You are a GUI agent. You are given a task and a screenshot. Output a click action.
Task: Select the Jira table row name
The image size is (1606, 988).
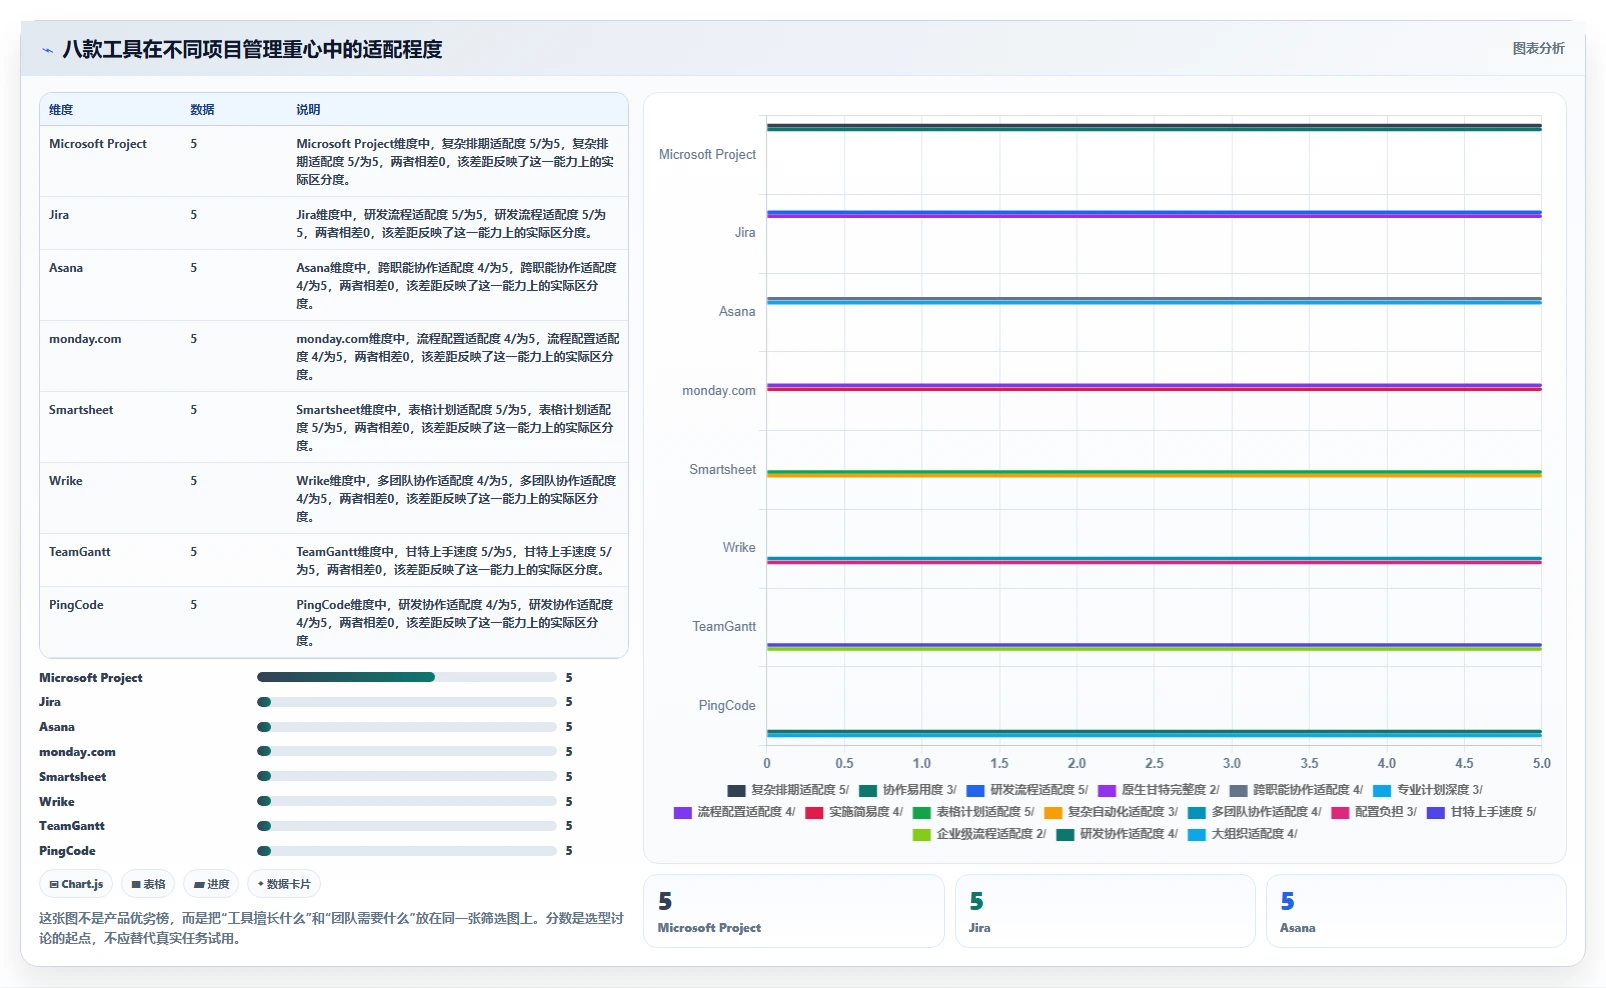[x=59, y=215]
